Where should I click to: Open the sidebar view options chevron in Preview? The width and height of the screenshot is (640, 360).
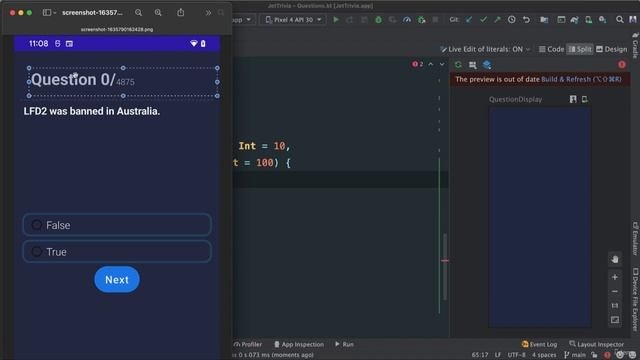point(55,13)
